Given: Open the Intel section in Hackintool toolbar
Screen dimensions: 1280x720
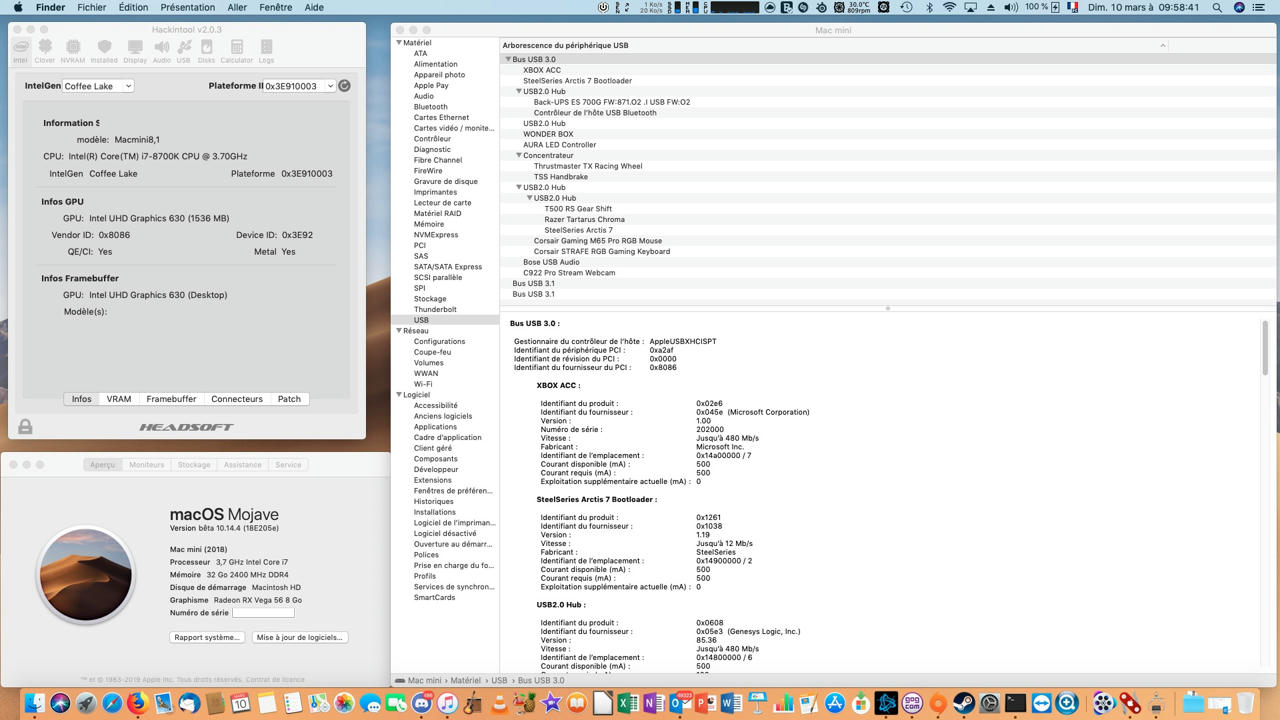Looking at the screenshot, I should click(x=20, y=51).
